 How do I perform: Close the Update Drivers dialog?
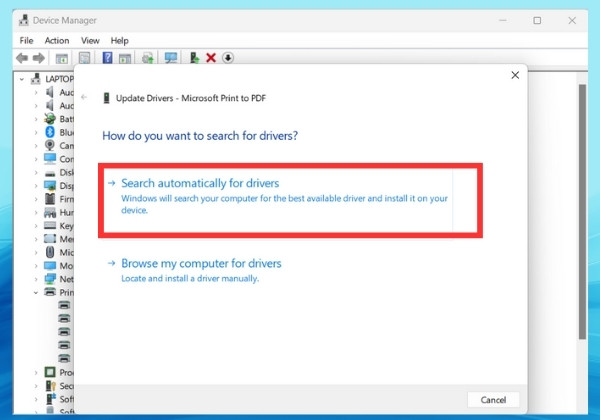click(x=515, y=75)
